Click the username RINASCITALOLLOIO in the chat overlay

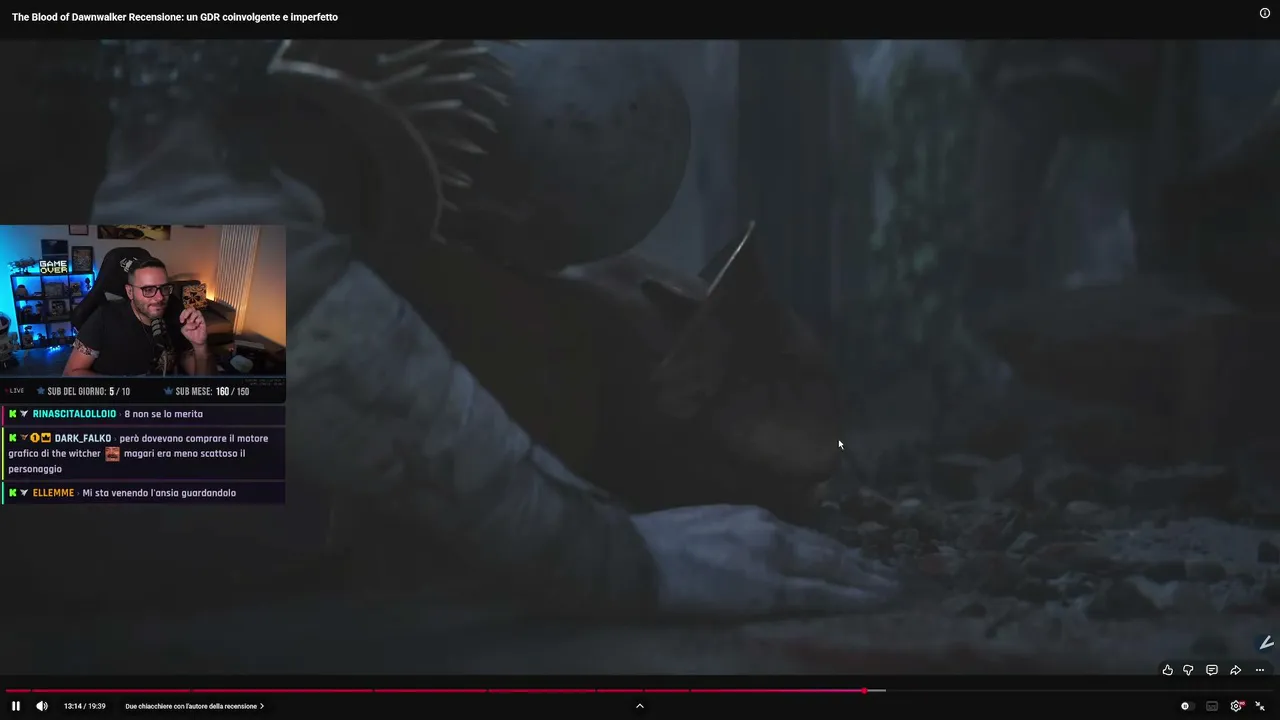(x=74, y=414)
